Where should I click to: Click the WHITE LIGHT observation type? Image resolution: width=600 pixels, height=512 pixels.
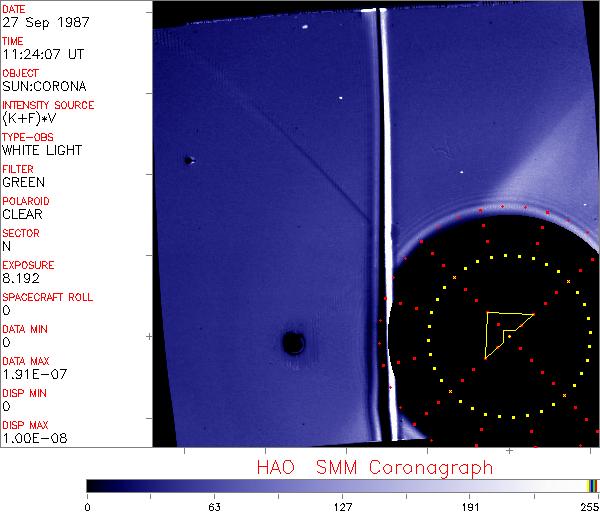pyautogui.click(x=41, y=151)
